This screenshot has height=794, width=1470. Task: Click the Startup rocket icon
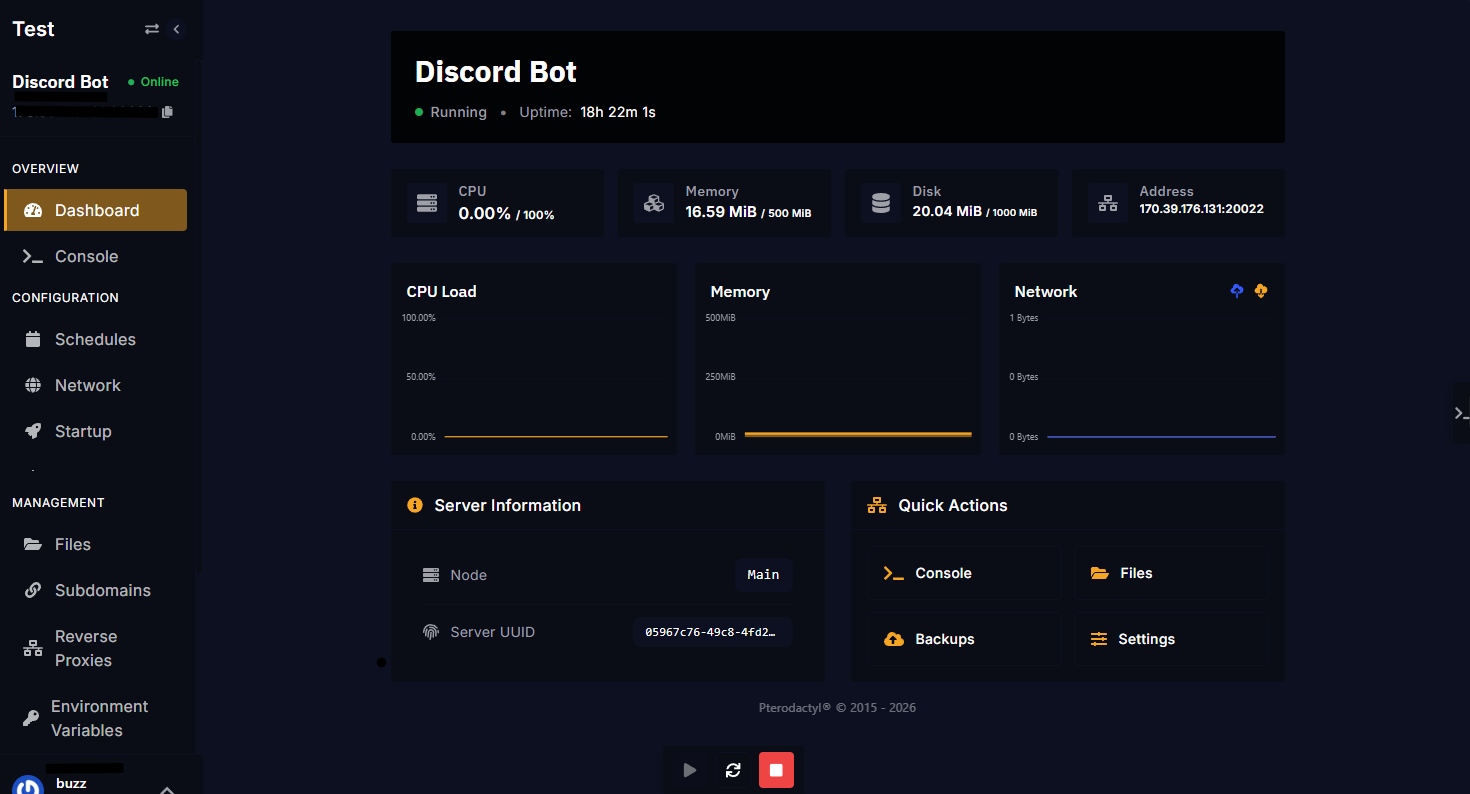(x=31, y=431)
